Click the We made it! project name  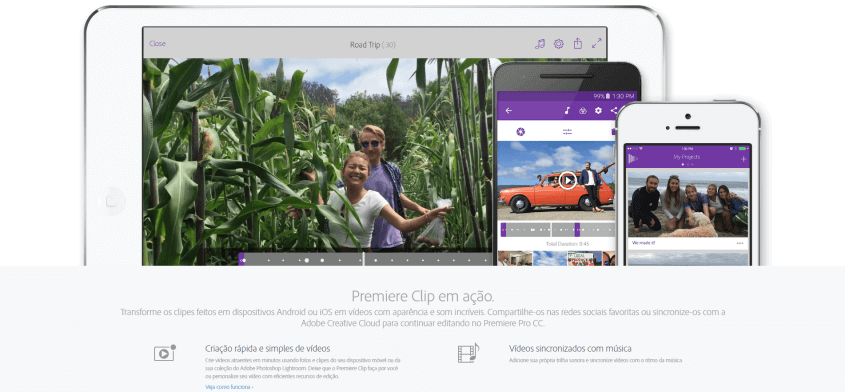[x=642, y=243]
